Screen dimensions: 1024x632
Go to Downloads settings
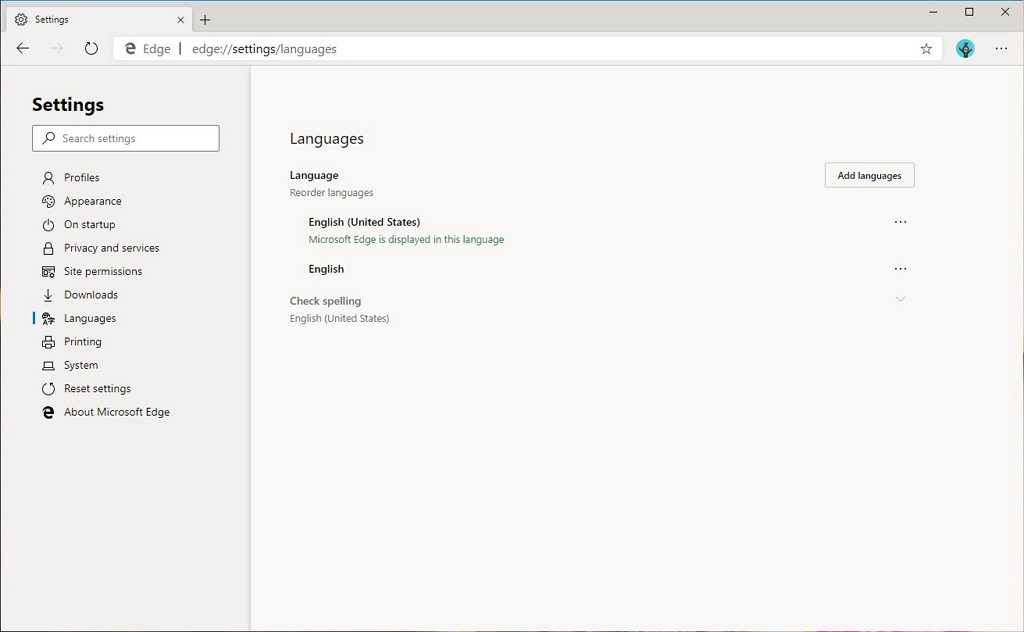tap(91, 295)
